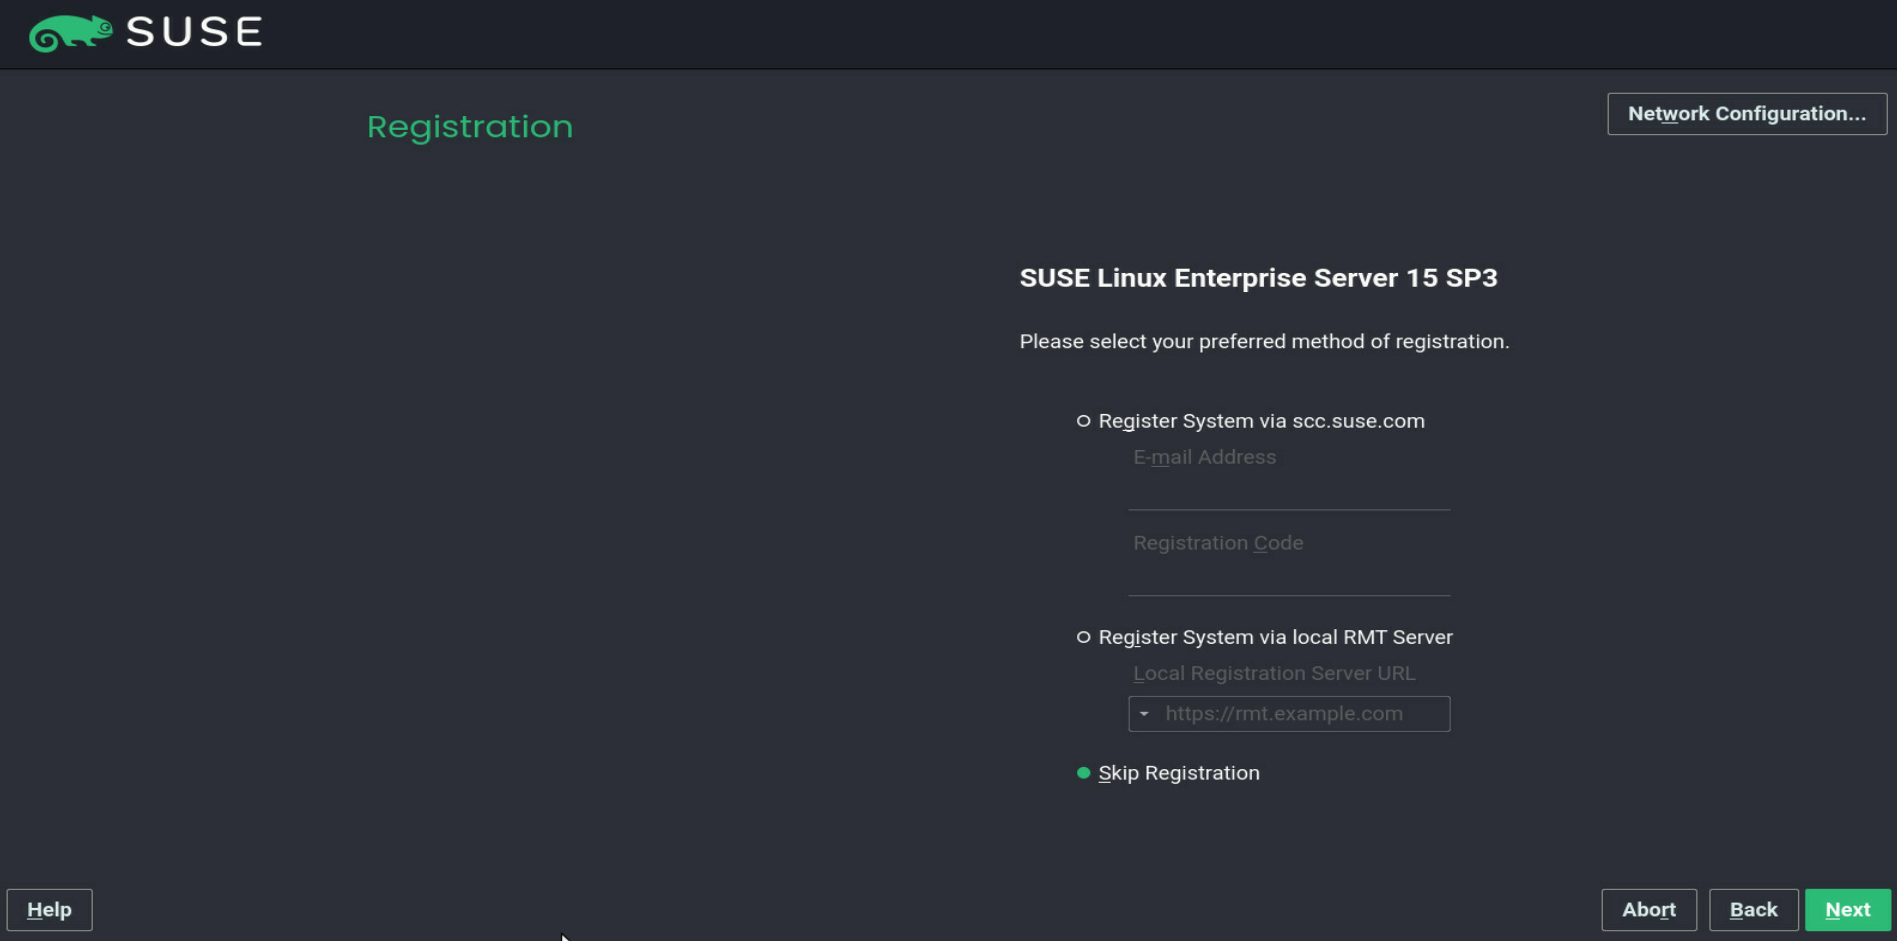Viewport: 1897px width, 941px height.
Task: Click the Registration Code input field
Action: [1289, 578]
